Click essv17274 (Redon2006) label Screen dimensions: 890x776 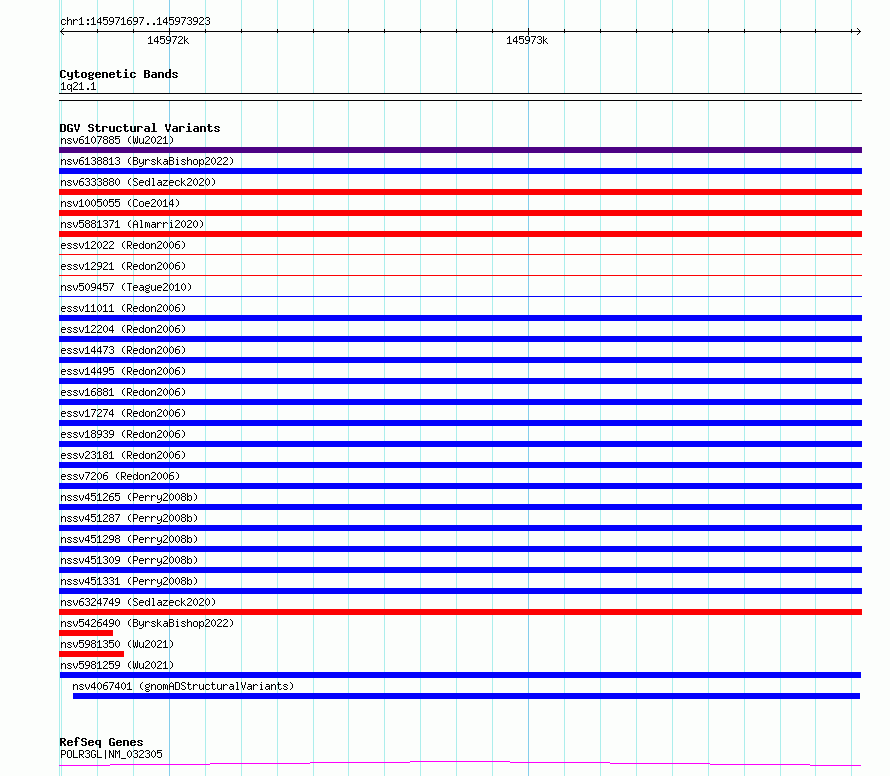point(123,413)
